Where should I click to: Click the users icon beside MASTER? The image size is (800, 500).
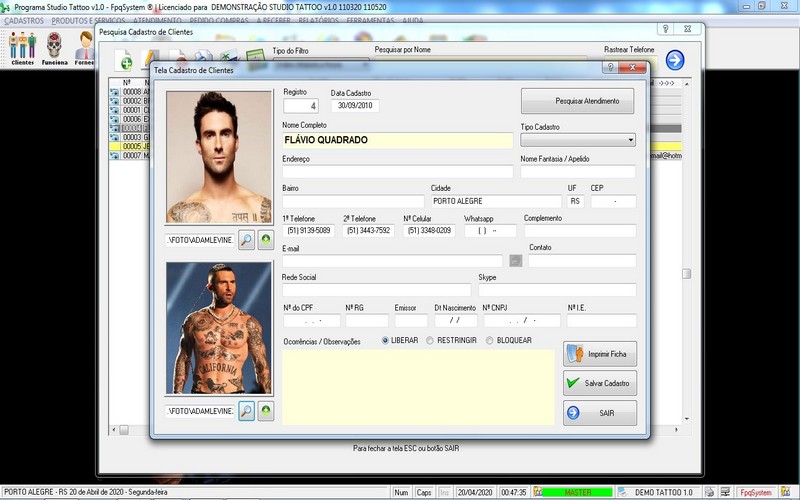coord(538,492)
